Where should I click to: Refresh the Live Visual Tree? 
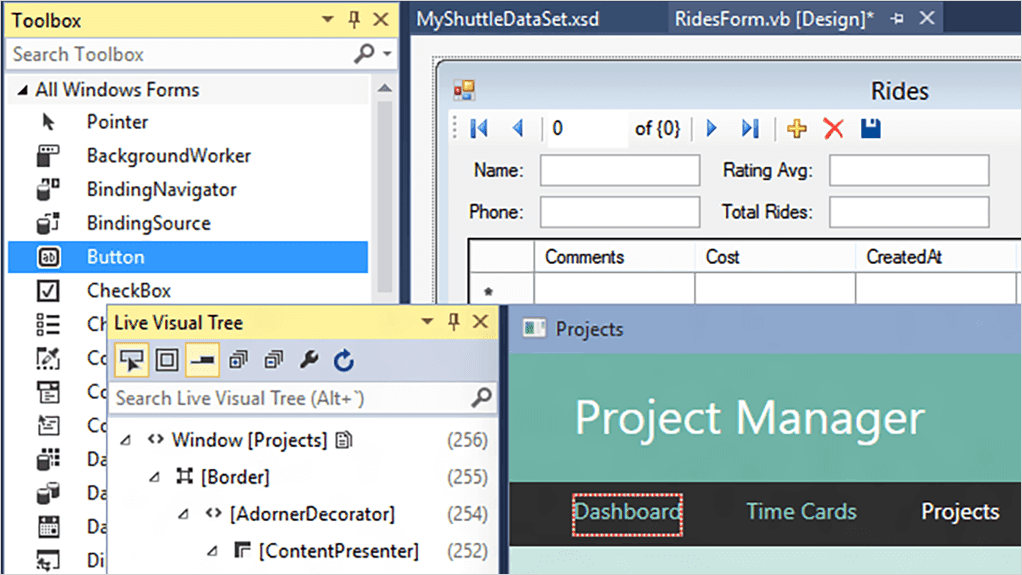[344, 360]
